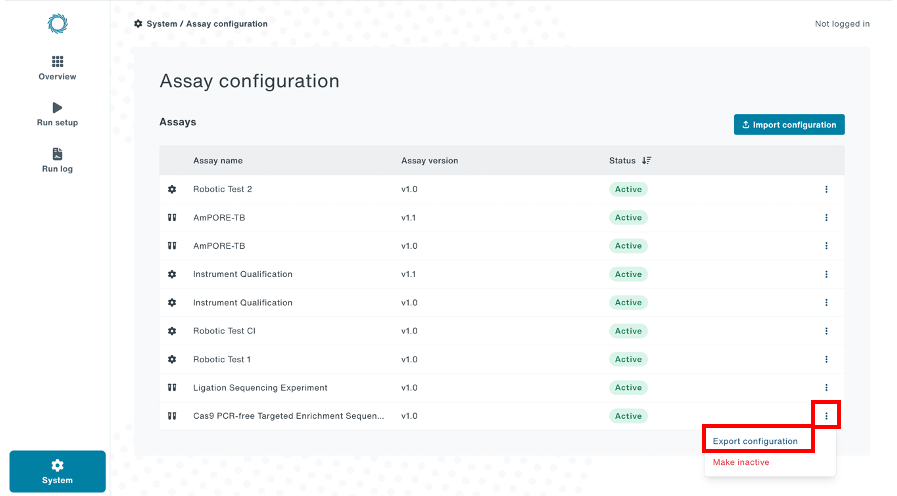Click the v1.0 version of Robotic Test CI
The height and width of the screenshot is (496, 897).
pos(409,331)
